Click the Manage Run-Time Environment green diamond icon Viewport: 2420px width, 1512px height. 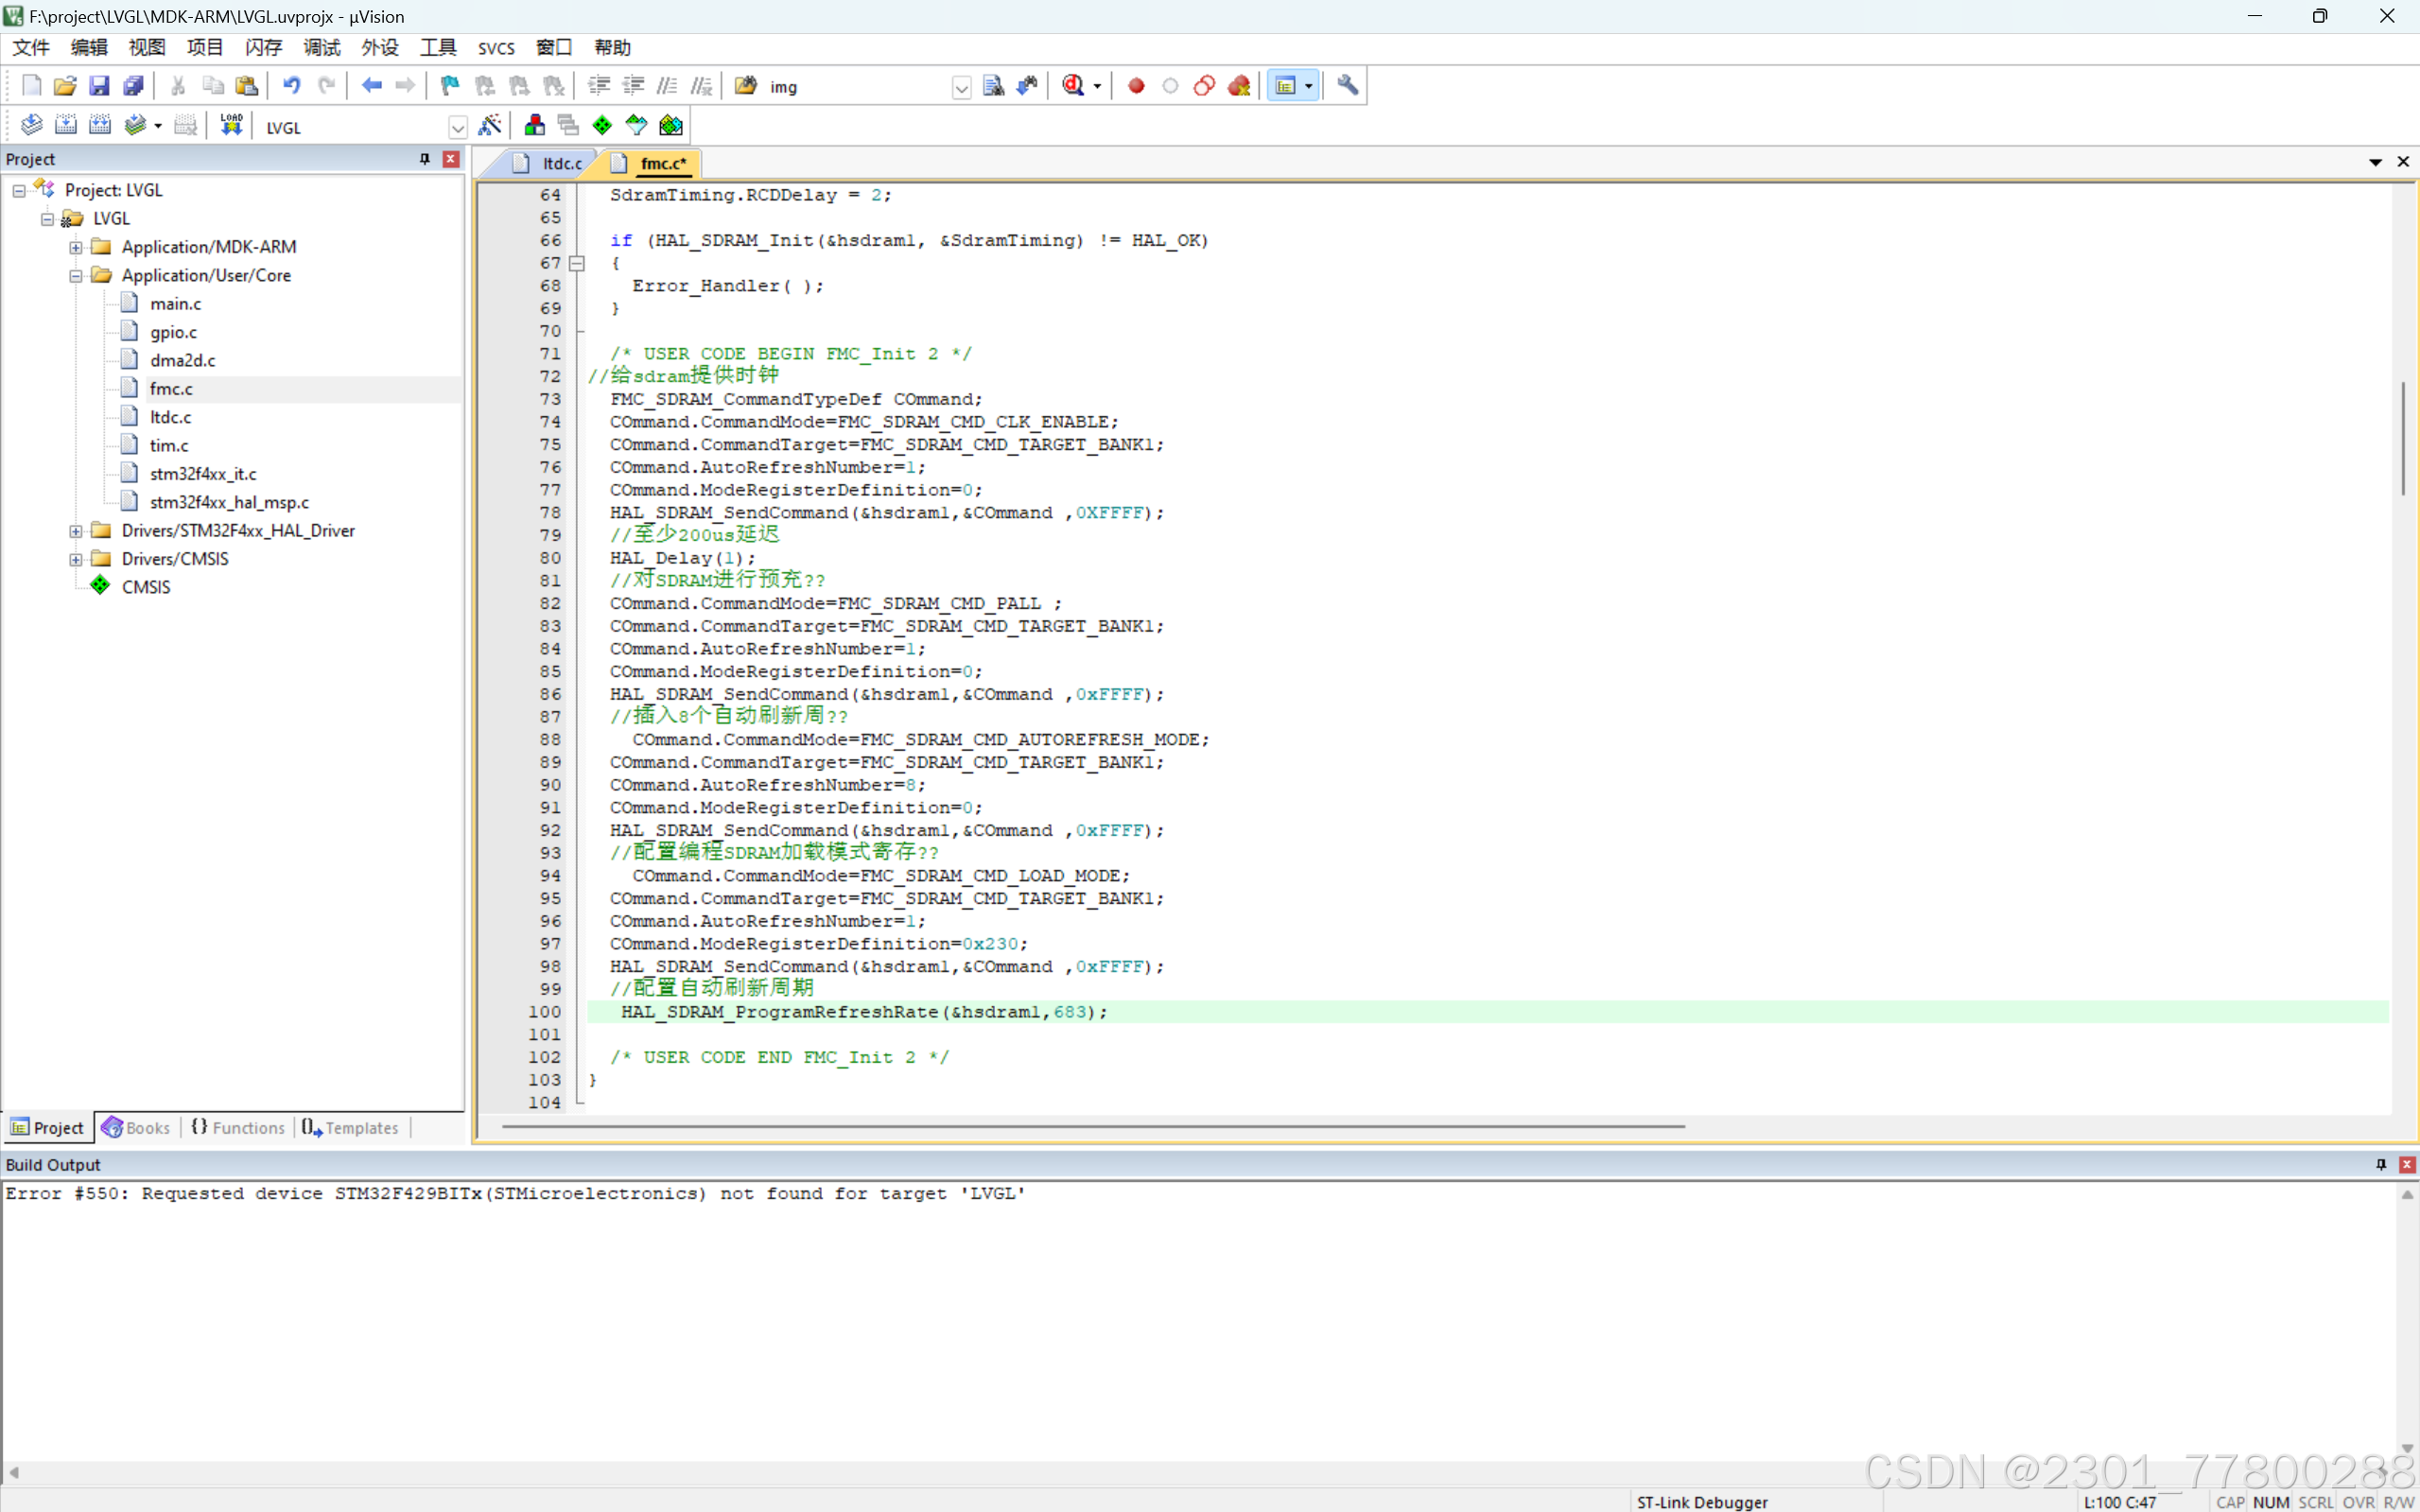tap(602, 125)
